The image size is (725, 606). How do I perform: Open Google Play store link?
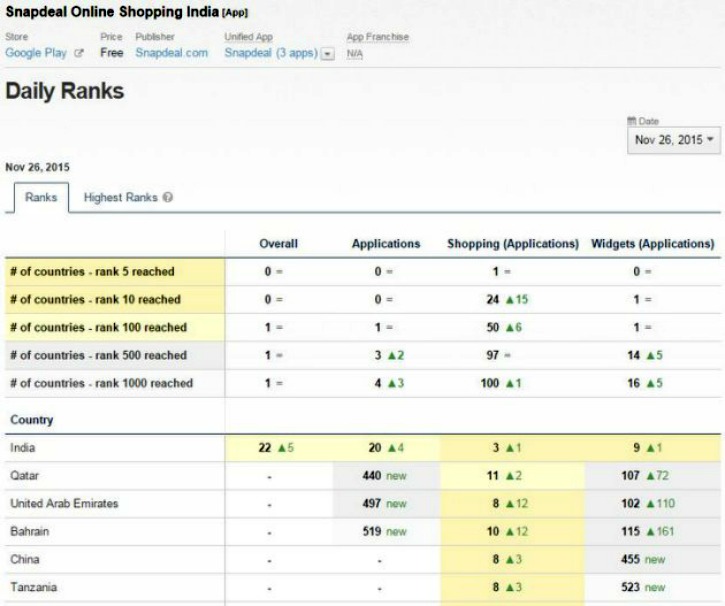(x=36, y=53)
